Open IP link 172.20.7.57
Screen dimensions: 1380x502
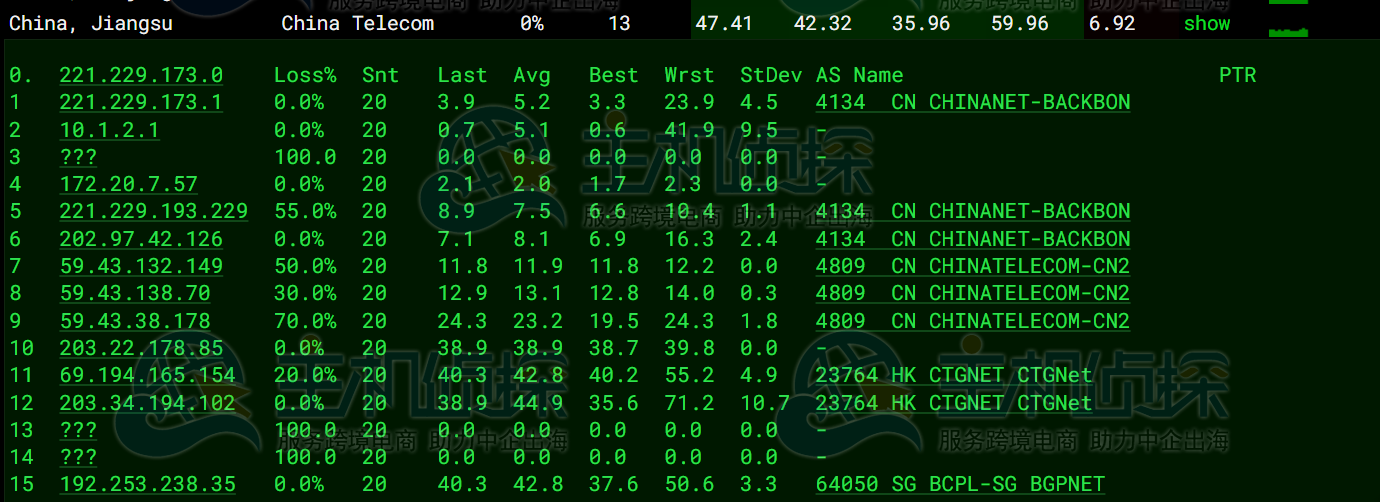tap(128, 184)
